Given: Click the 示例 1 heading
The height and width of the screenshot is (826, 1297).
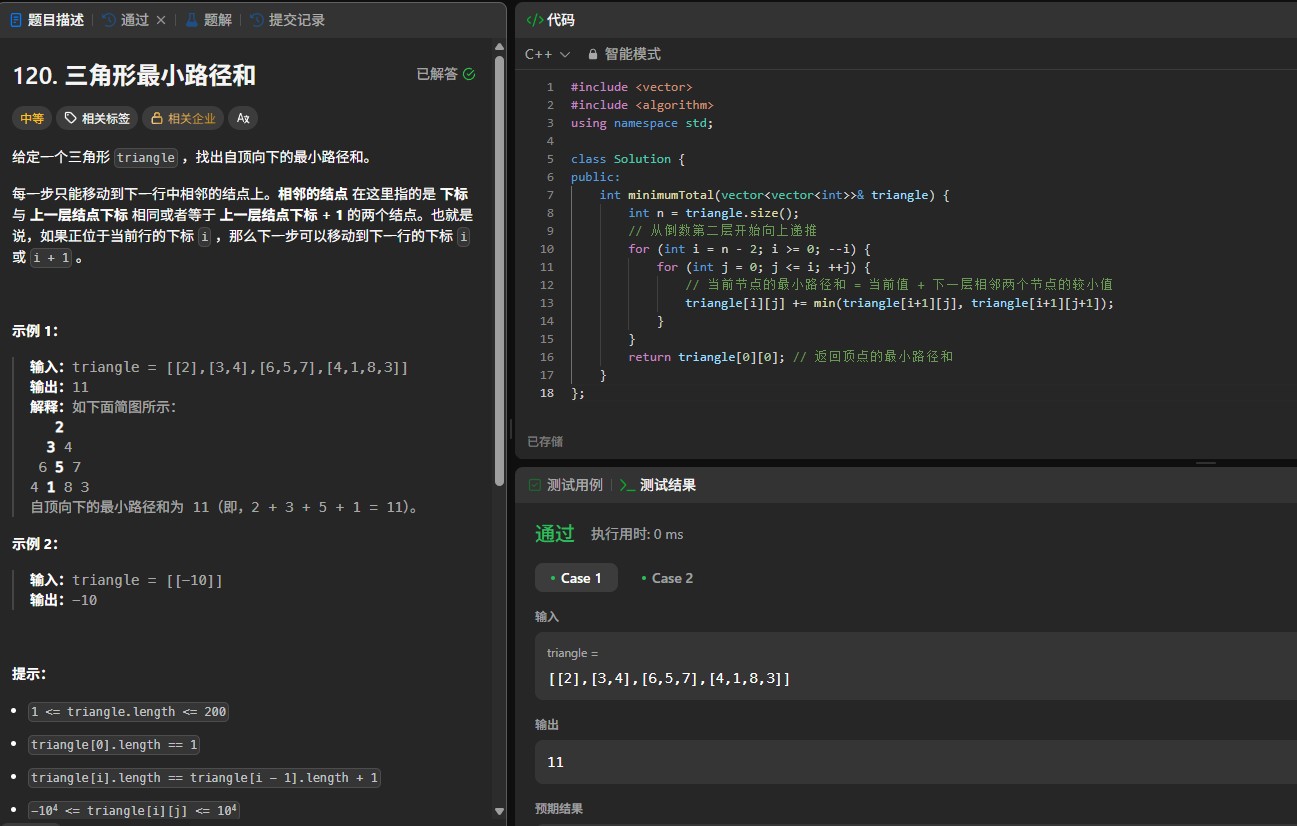Looking at the screenshot, I should click(35, 331).
